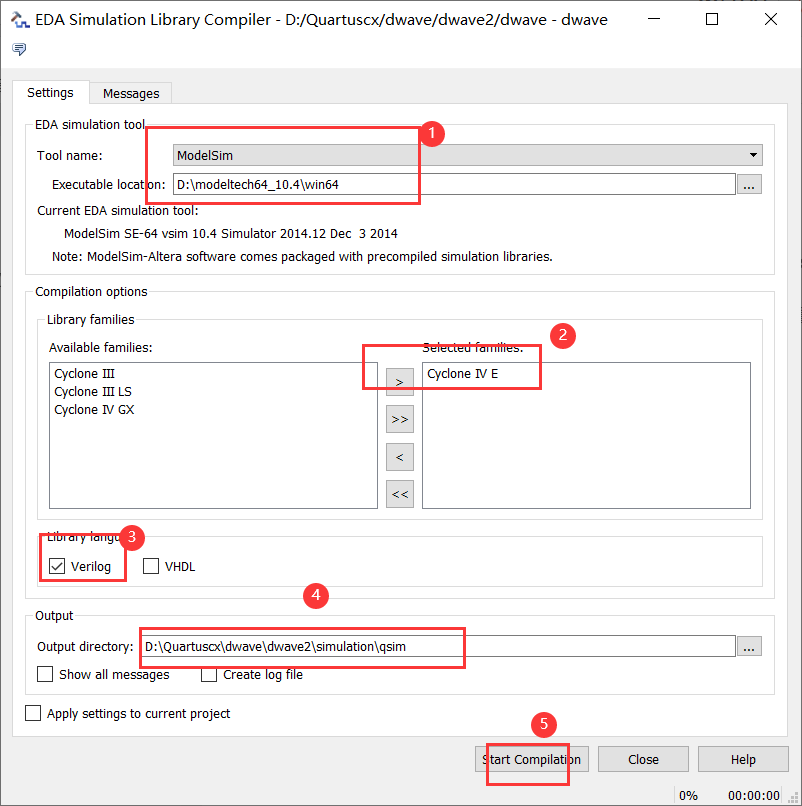Add all families with the >> button

point(400,419)
